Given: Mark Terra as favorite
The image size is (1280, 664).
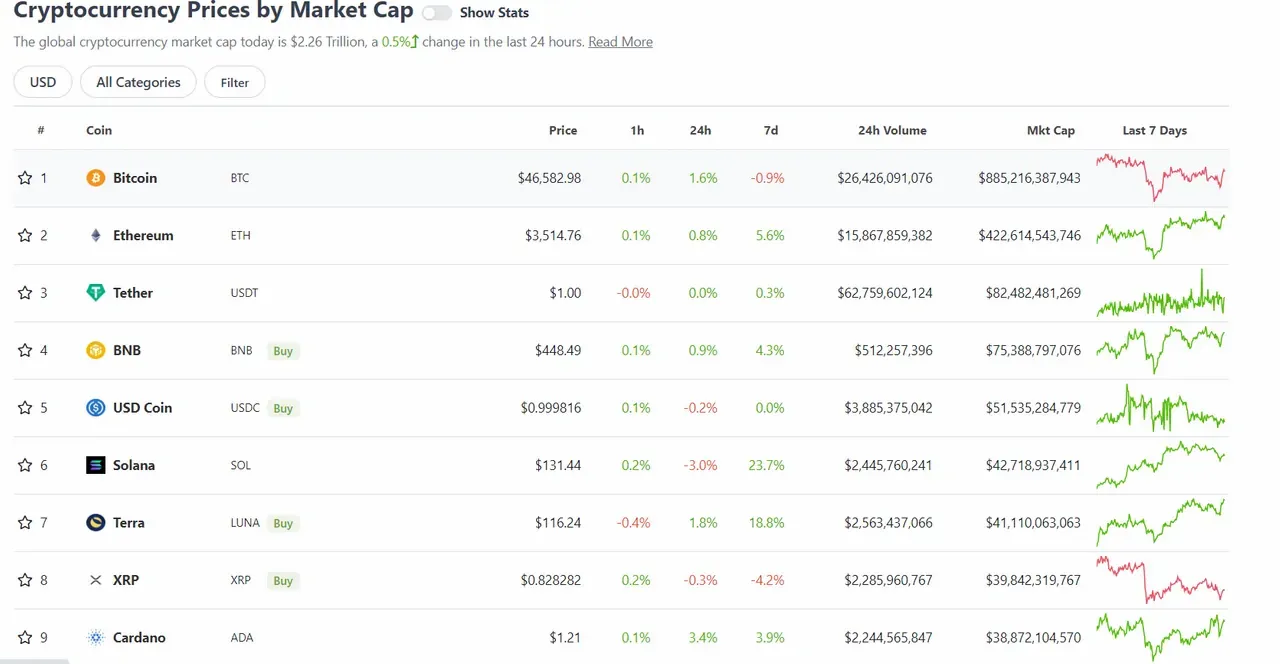Looking at the screenshot, I should click(x=25, y=523).
